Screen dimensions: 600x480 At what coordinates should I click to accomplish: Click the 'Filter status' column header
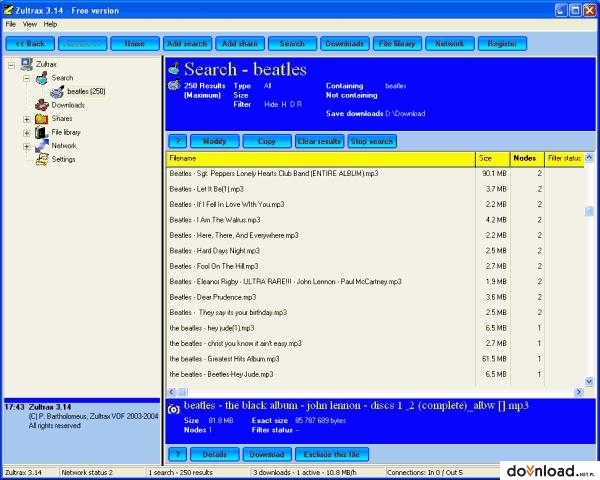click(x=564, y=159)
